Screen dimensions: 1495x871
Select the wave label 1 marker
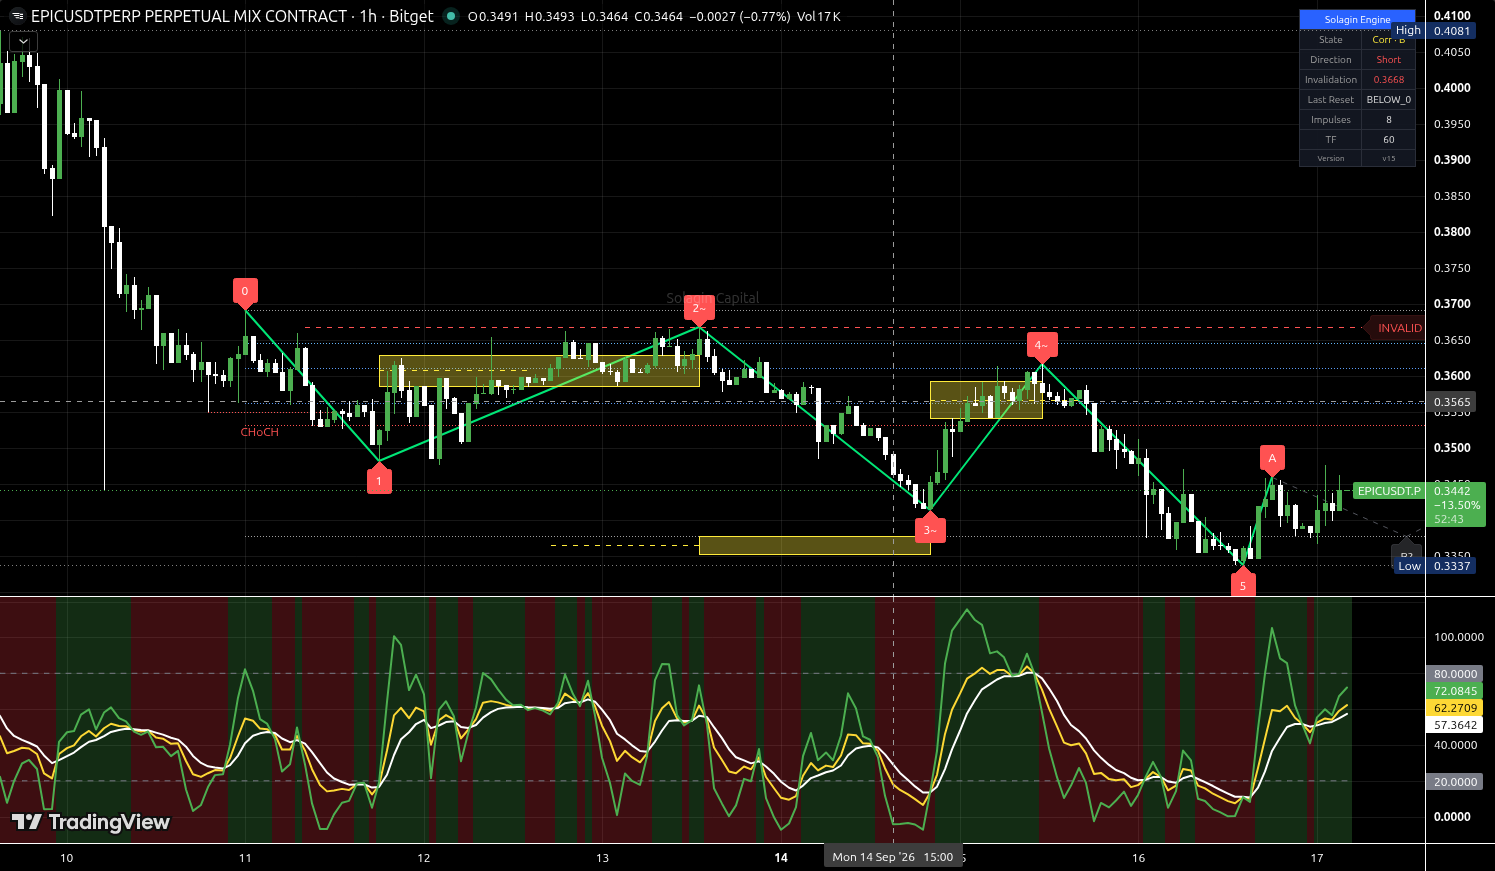(x=379, y=481)
